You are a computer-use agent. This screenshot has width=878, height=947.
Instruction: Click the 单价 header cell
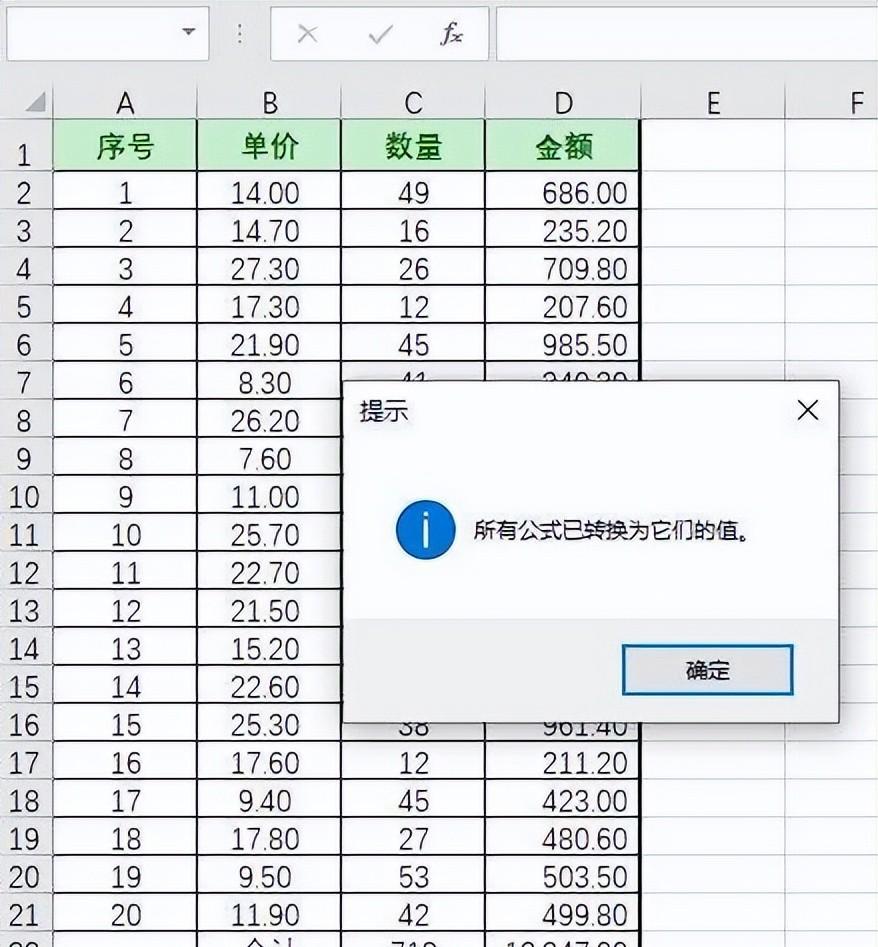(x=269, y=146)
